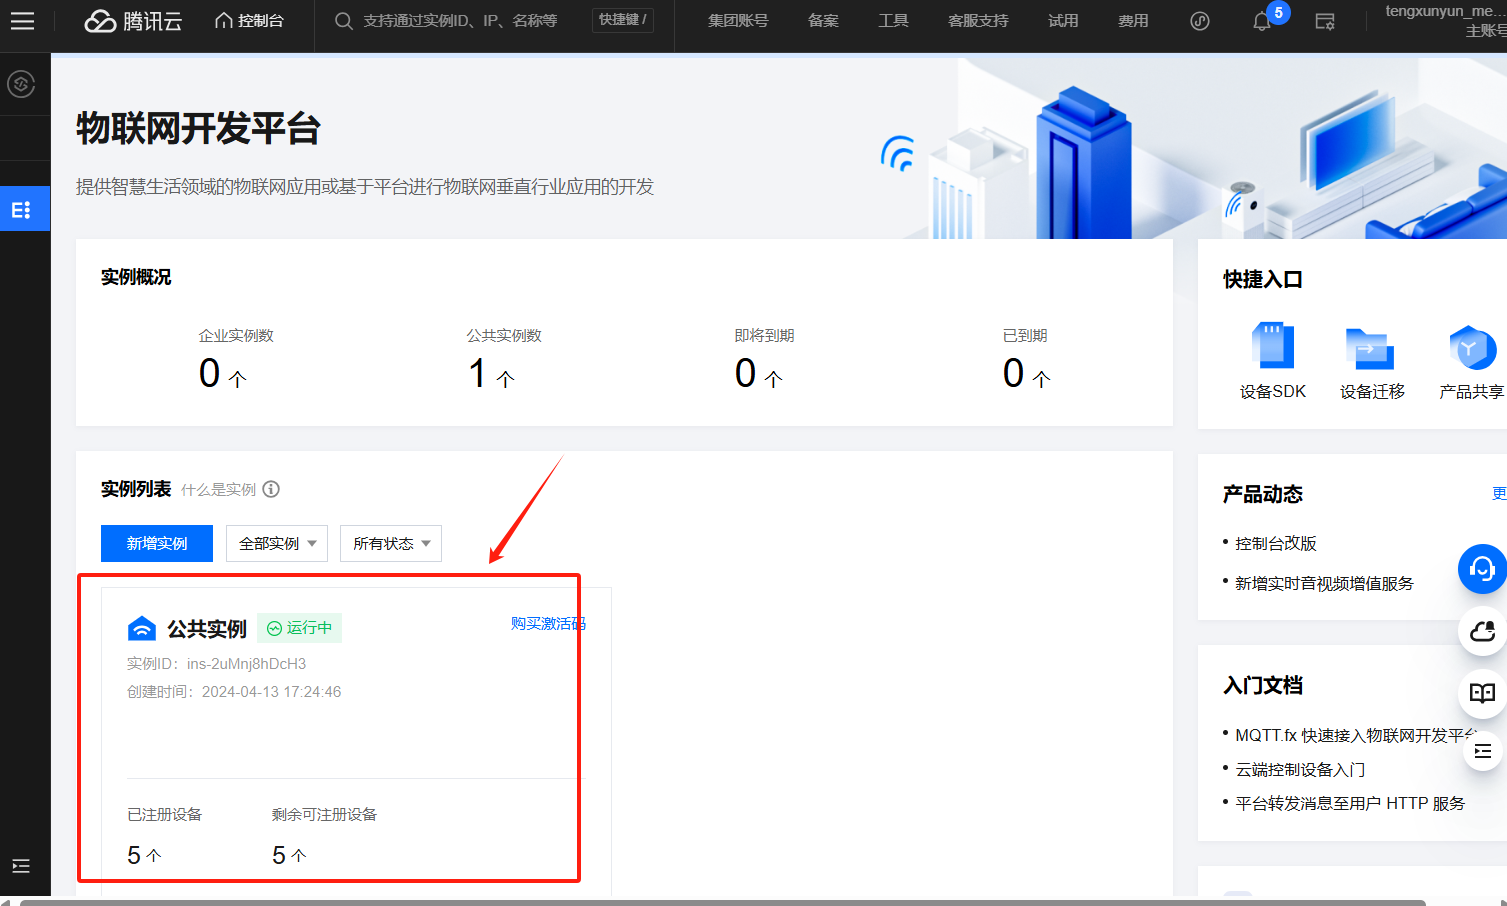
Task: Click the info icon beside 什么是实例
Action: pos(271,489)
